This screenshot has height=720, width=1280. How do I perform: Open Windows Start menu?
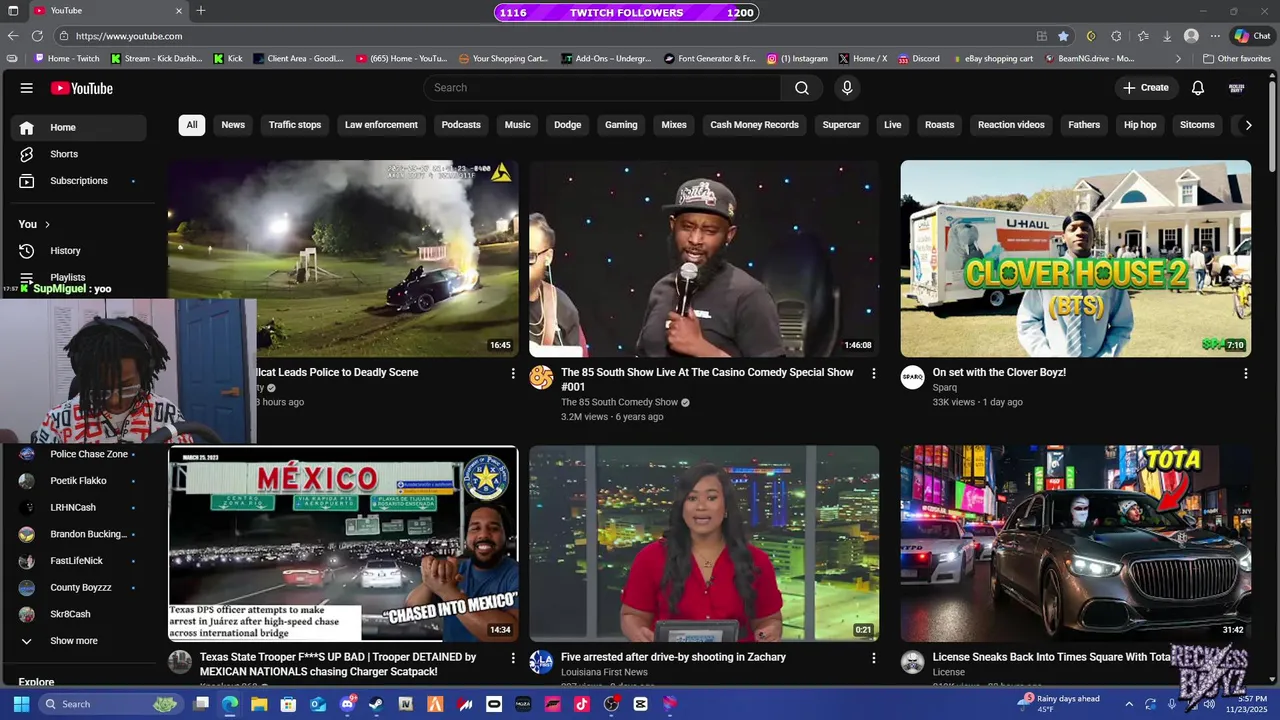[21, 704]
